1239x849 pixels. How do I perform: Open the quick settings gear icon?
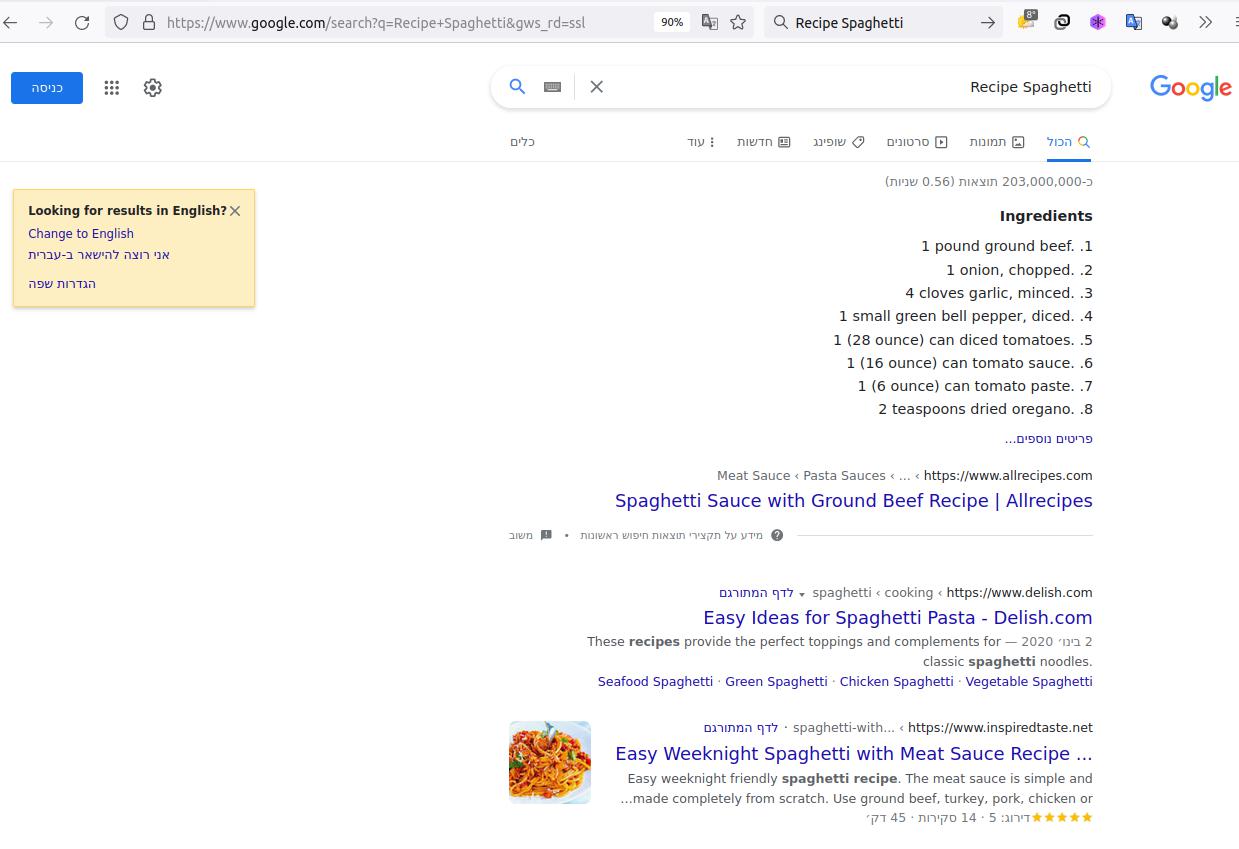pyautogui.click(x=152, y=87)
